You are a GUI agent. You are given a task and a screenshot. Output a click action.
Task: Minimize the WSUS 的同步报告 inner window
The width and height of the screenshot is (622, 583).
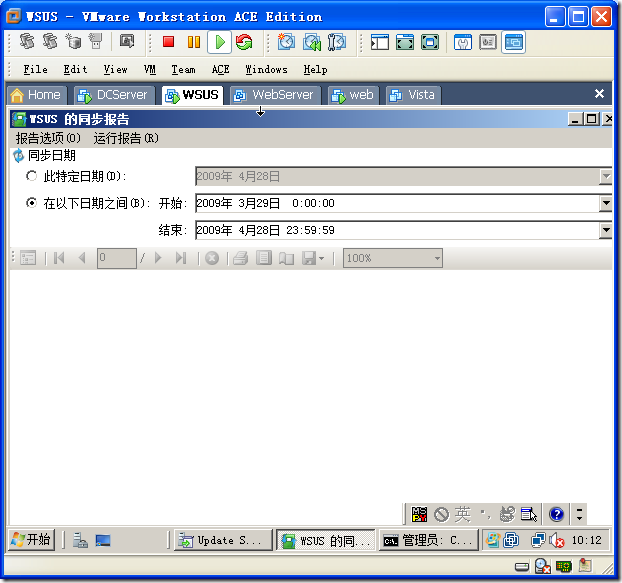click(574, 119)
